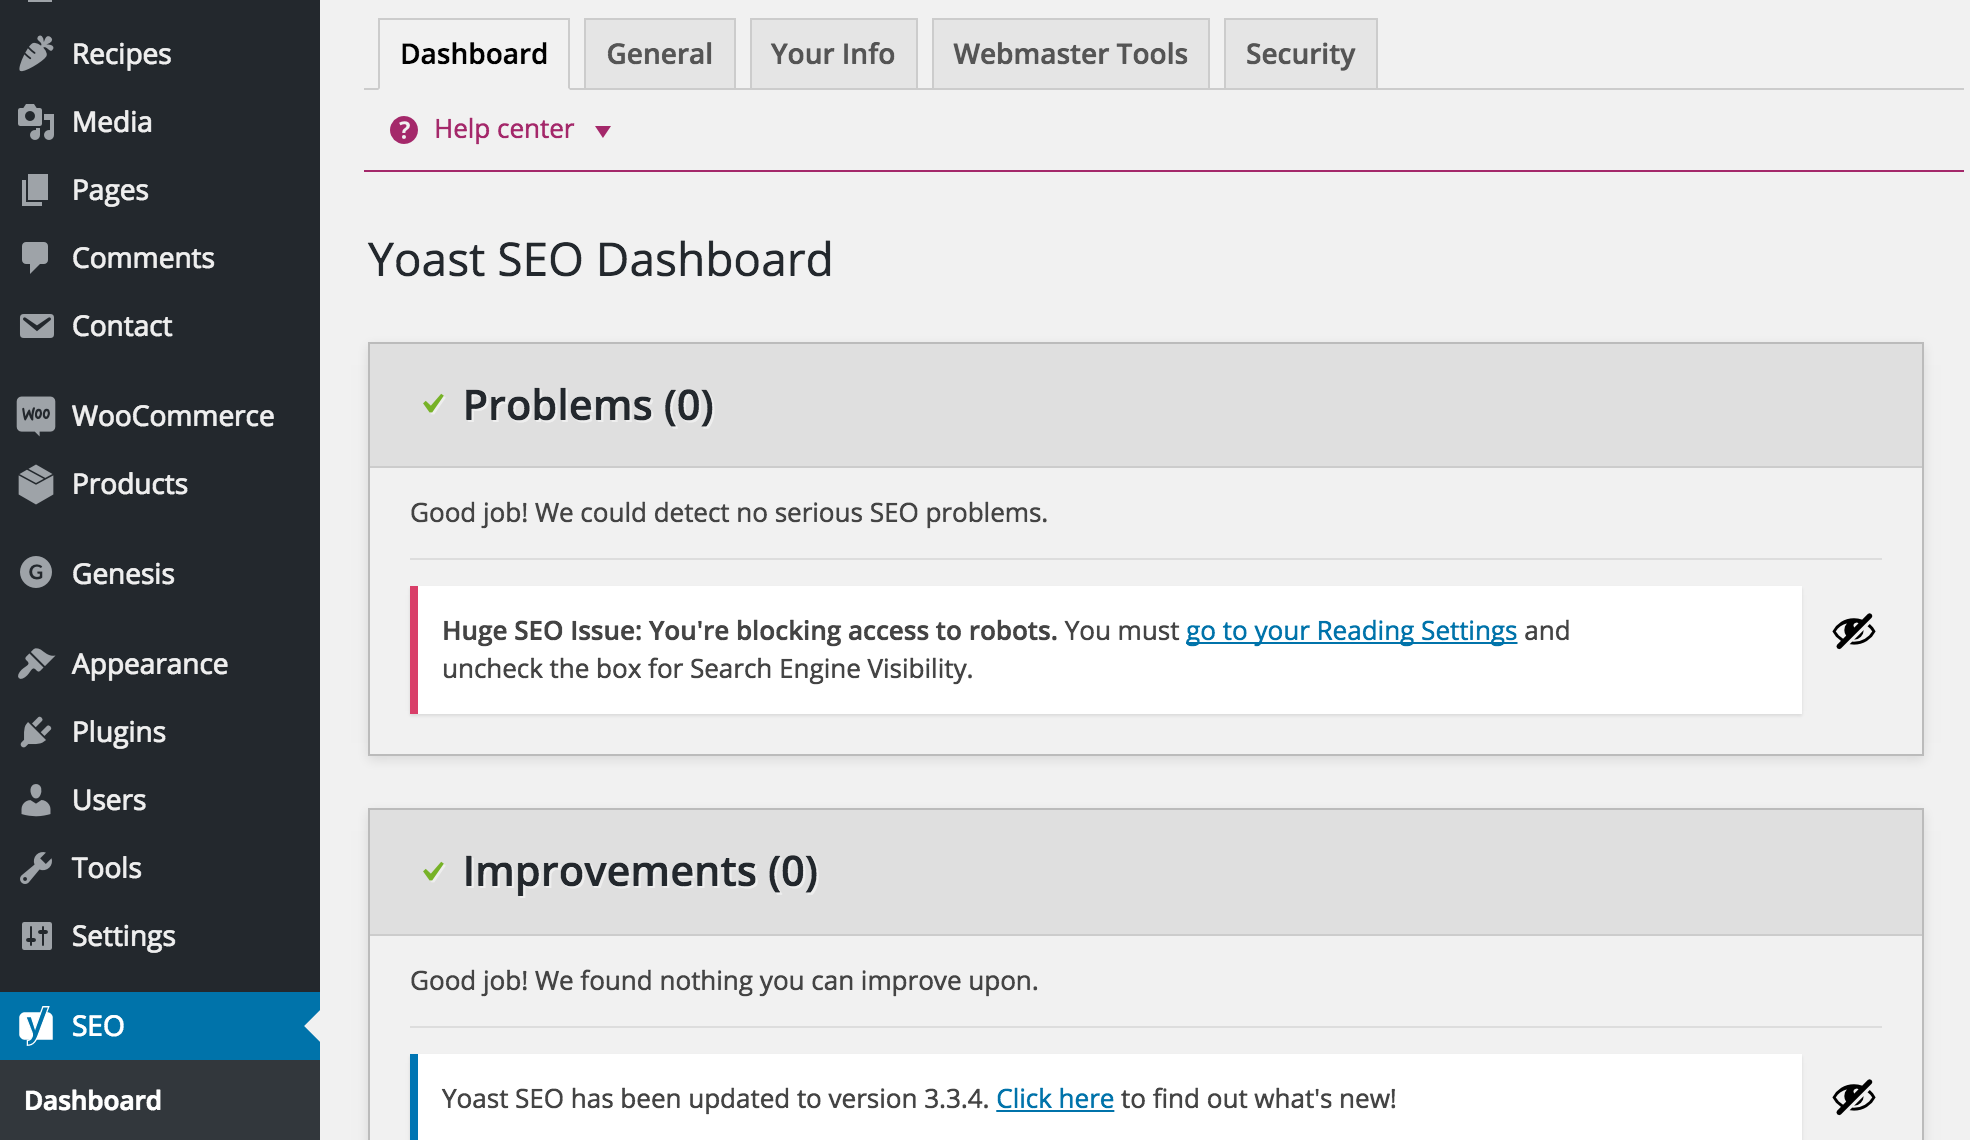Viewport: 1970px width, 1140px height.
Task: Hide the Yoast SEO version update notice
Action: coord(1853,1097)
